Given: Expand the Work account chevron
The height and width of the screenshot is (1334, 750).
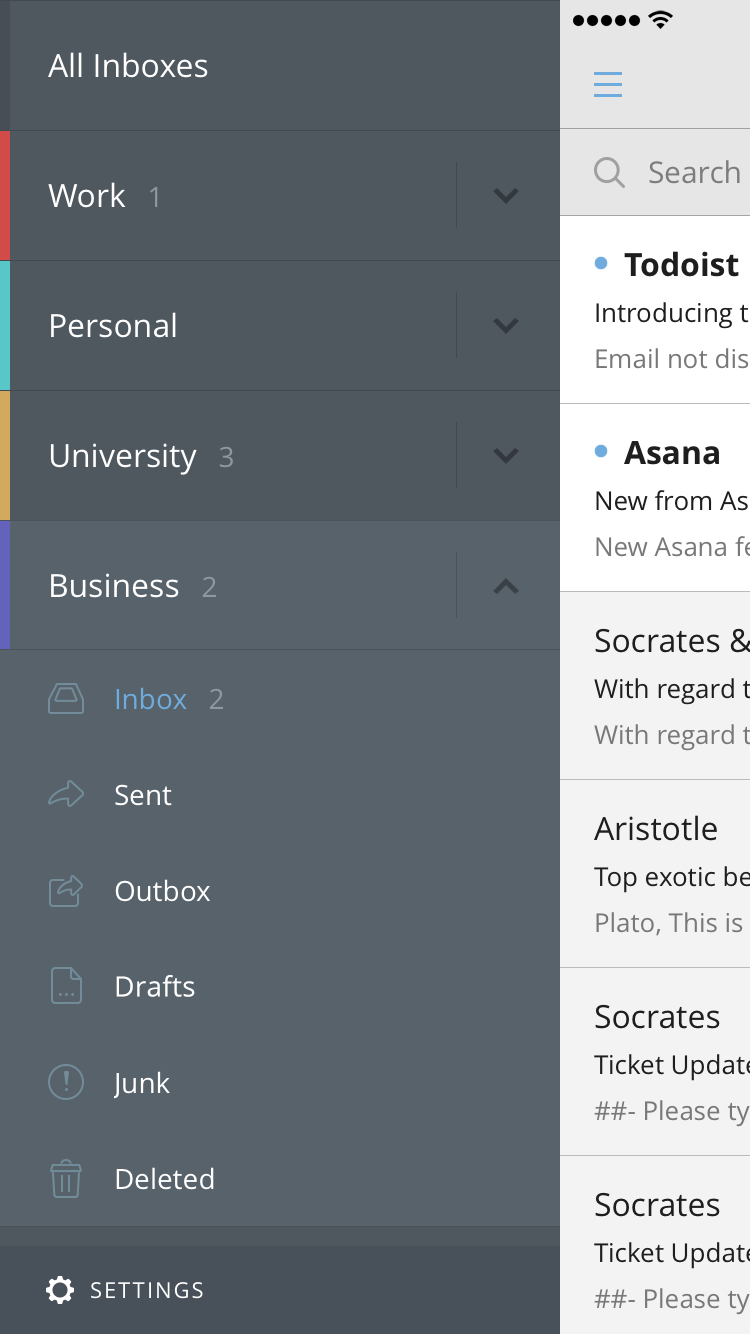Looking at the screenshot, I should pos(506,196).
